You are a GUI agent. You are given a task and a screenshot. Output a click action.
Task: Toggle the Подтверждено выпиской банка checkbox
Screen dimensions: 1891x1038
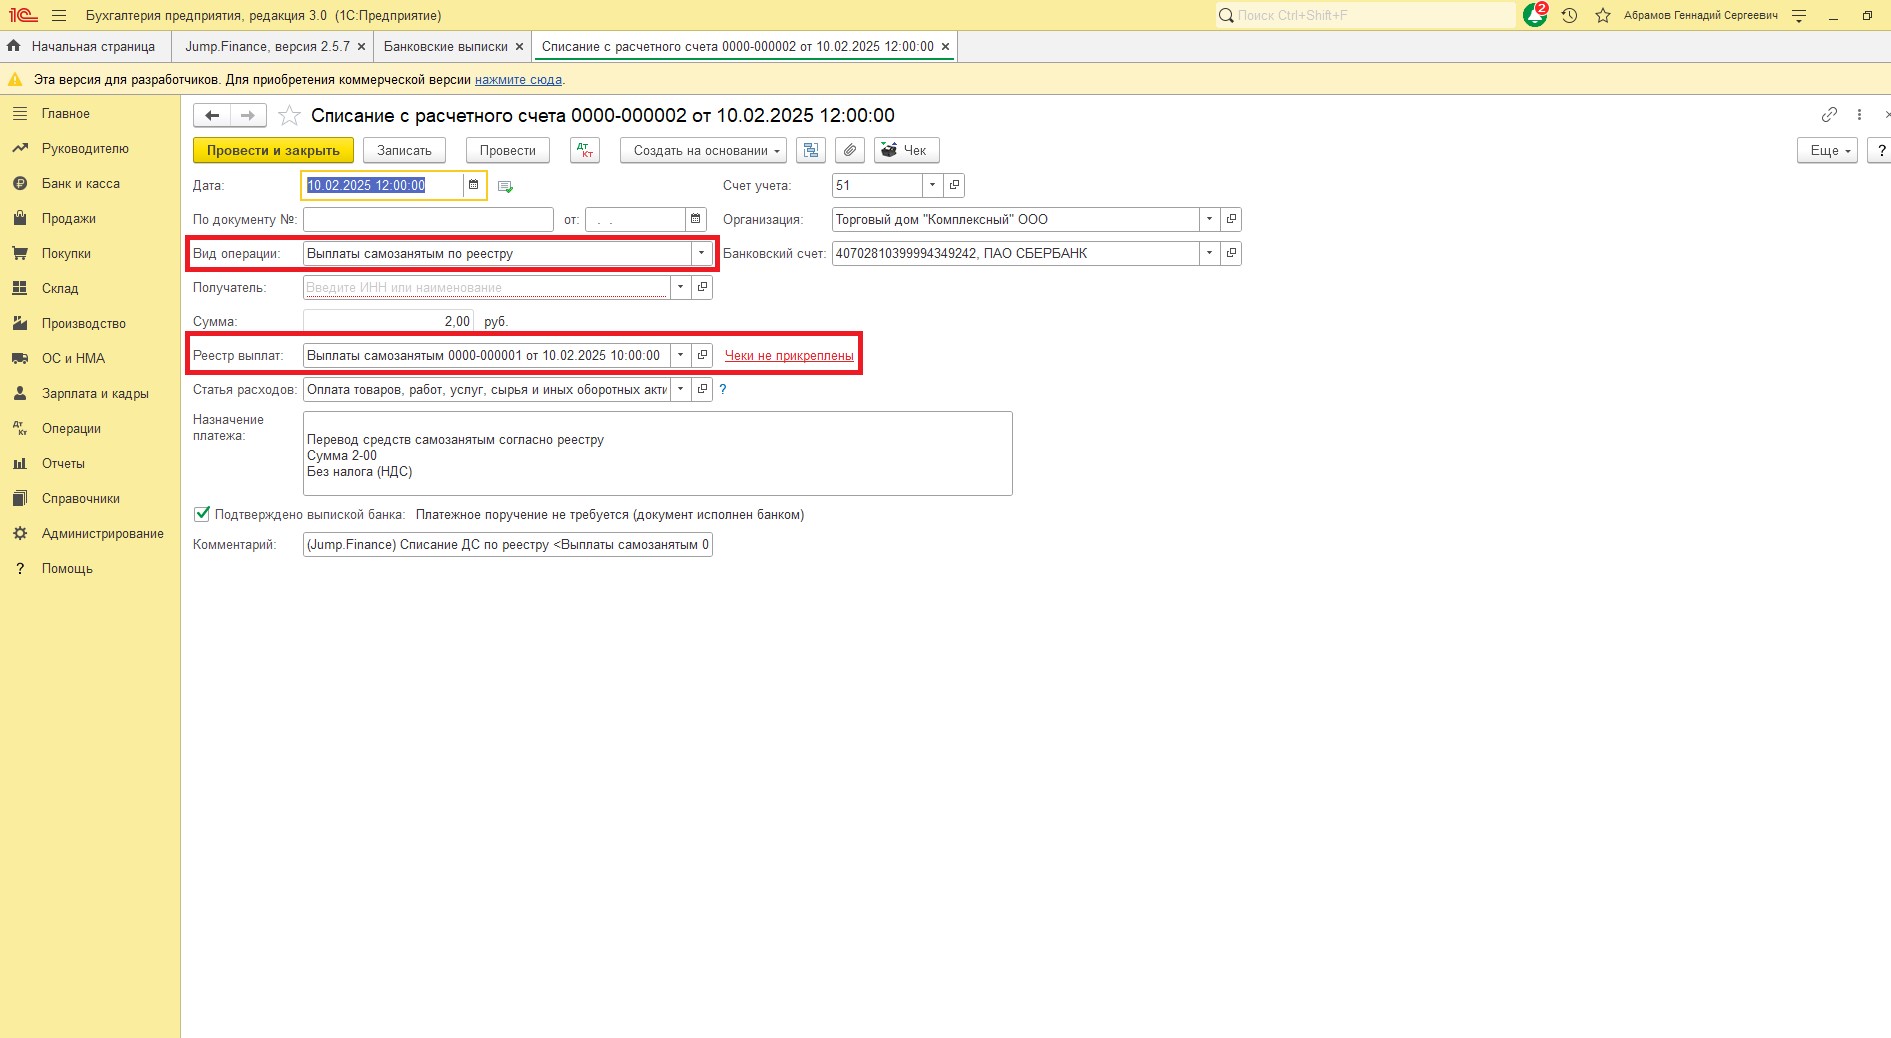pos(202,514)
